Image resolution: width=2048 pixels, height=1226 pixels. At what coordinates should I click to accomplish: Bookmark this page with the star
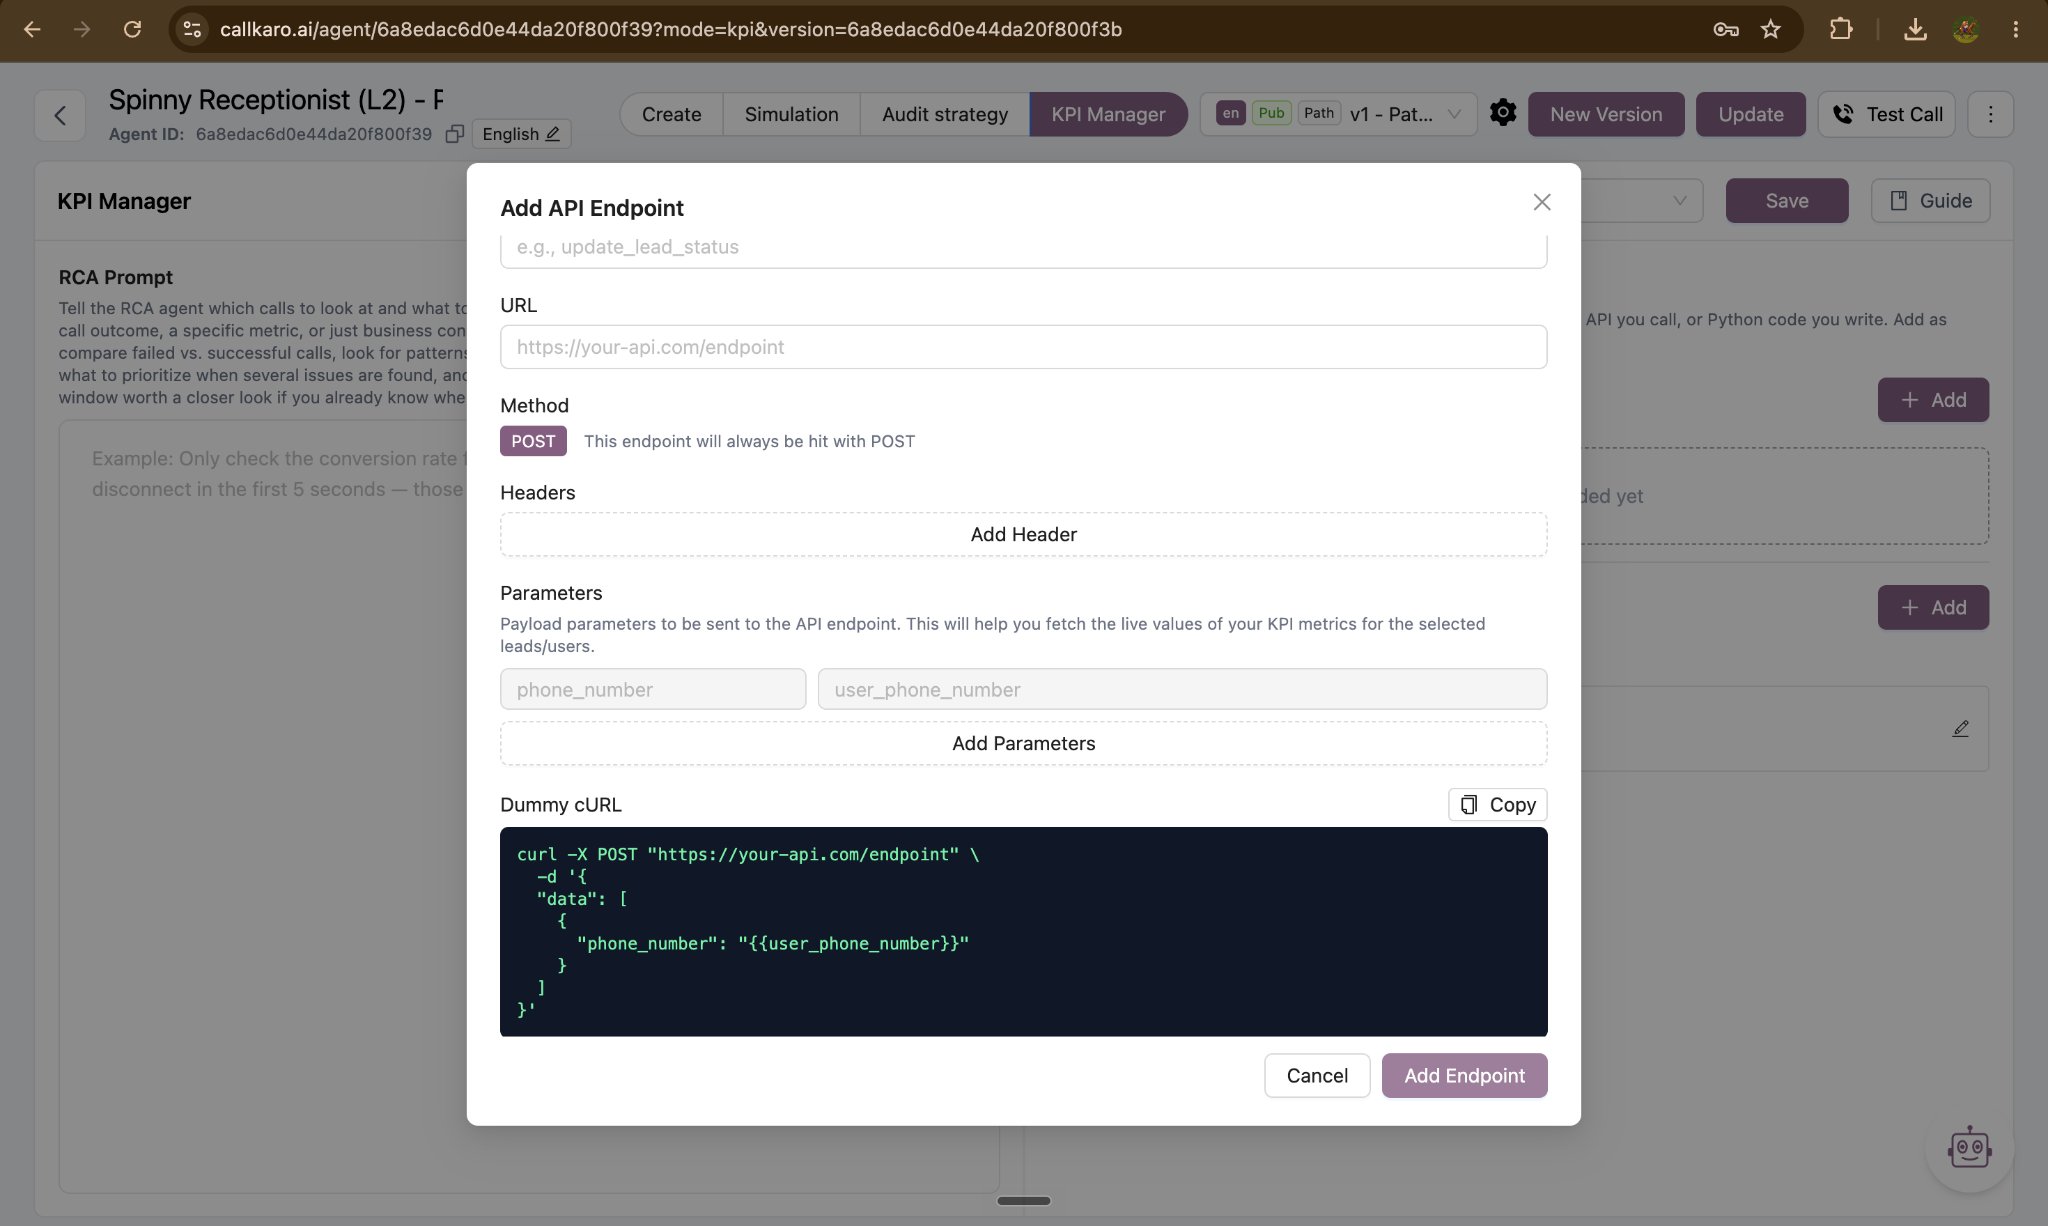[x=1771, y=29]
